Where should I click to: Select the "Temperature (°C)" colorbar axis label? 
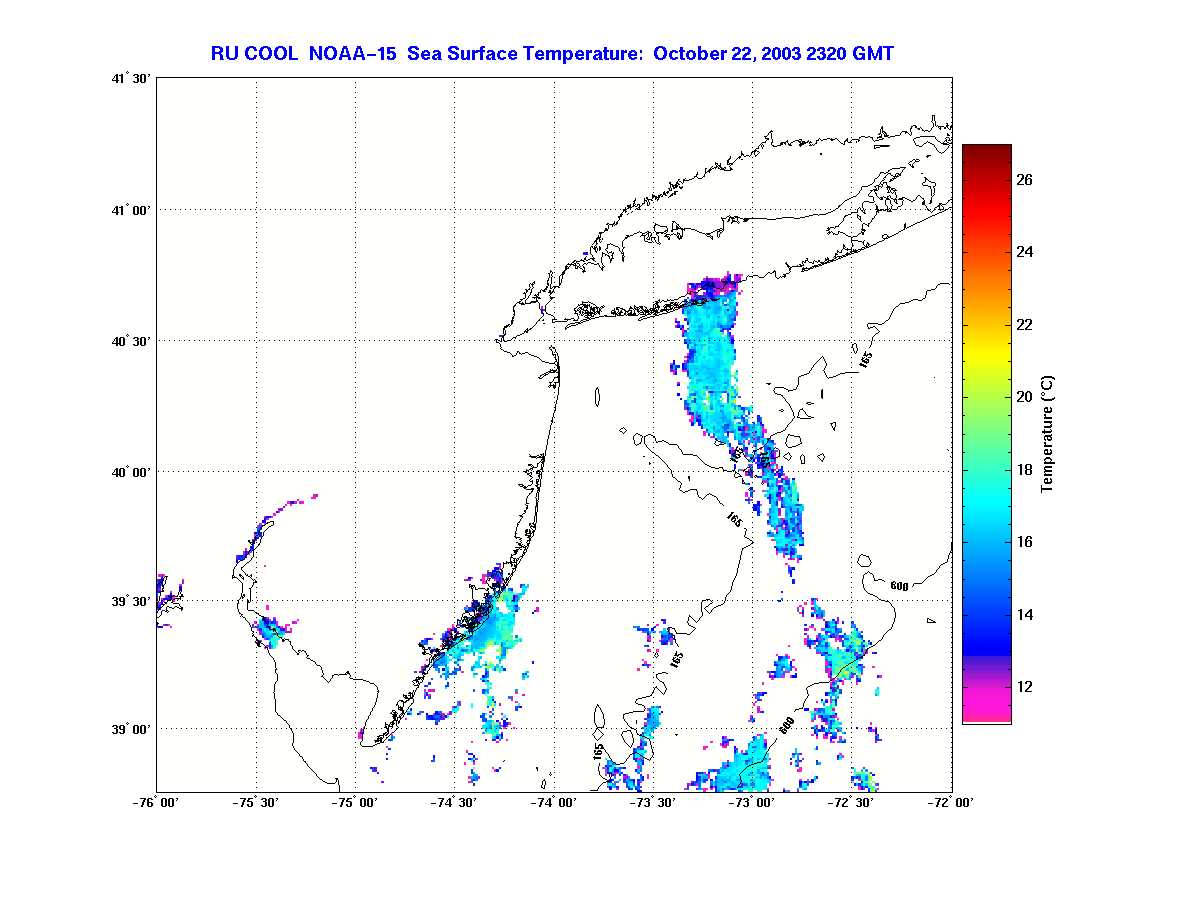tap(1048, 433)
